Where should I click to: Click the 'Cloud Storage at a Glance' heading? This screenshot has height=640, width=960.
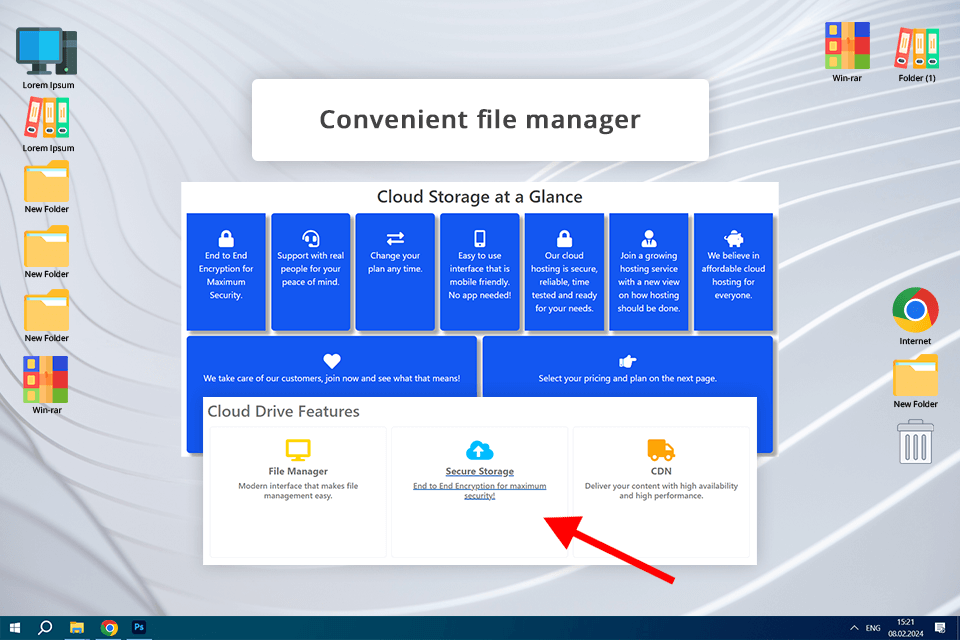[479, 197]
